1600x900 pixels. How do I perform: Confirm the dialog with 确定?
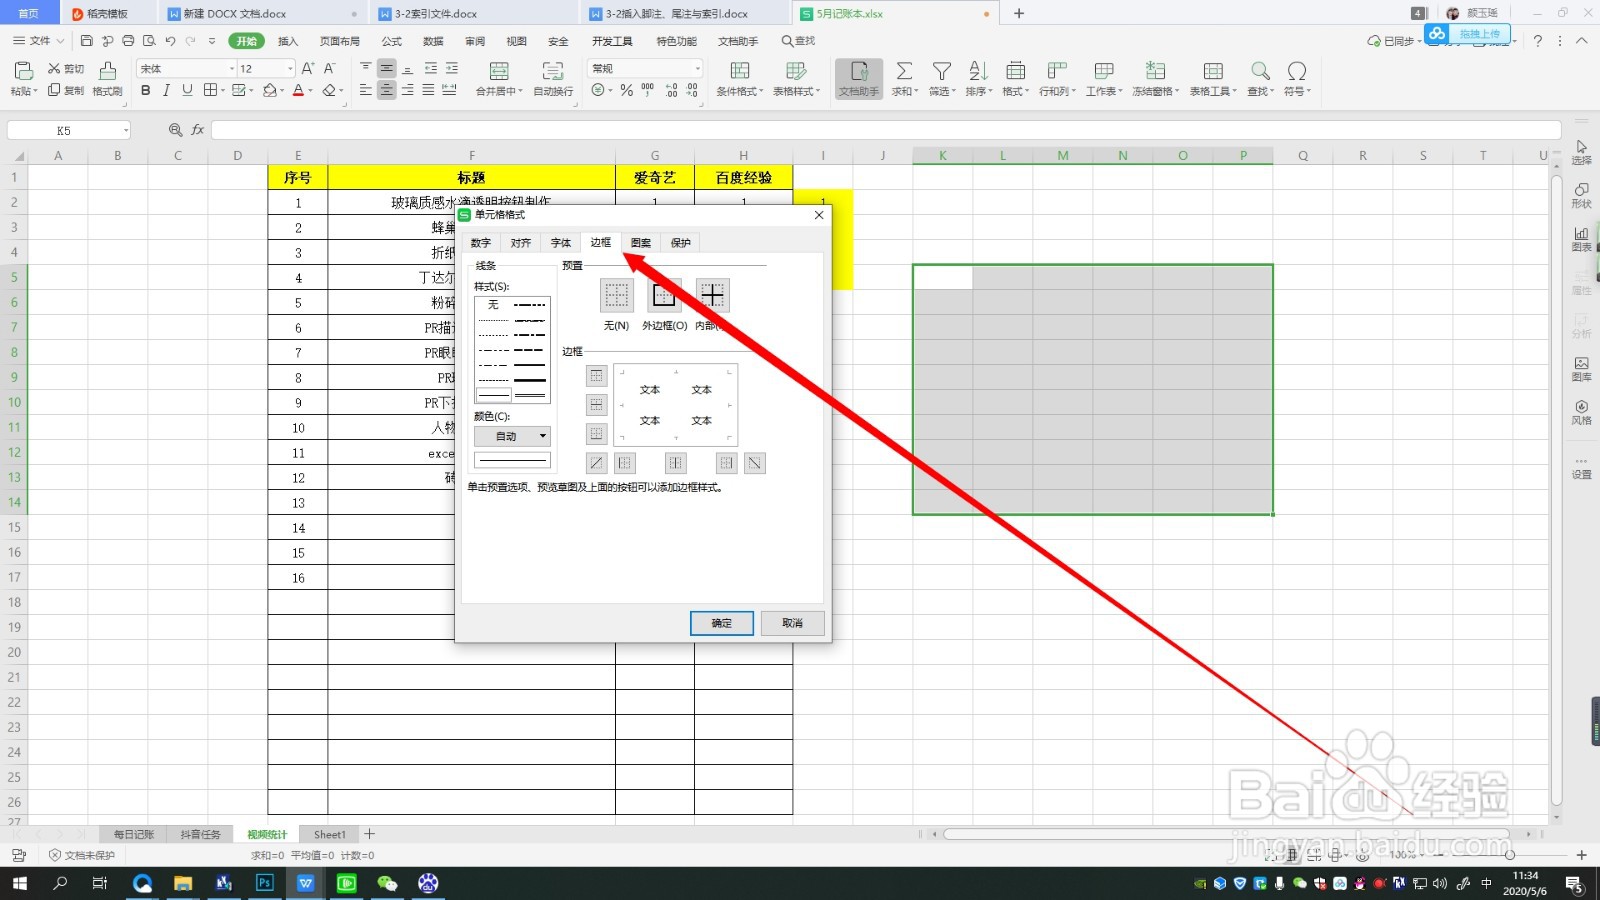pos(722,623)
